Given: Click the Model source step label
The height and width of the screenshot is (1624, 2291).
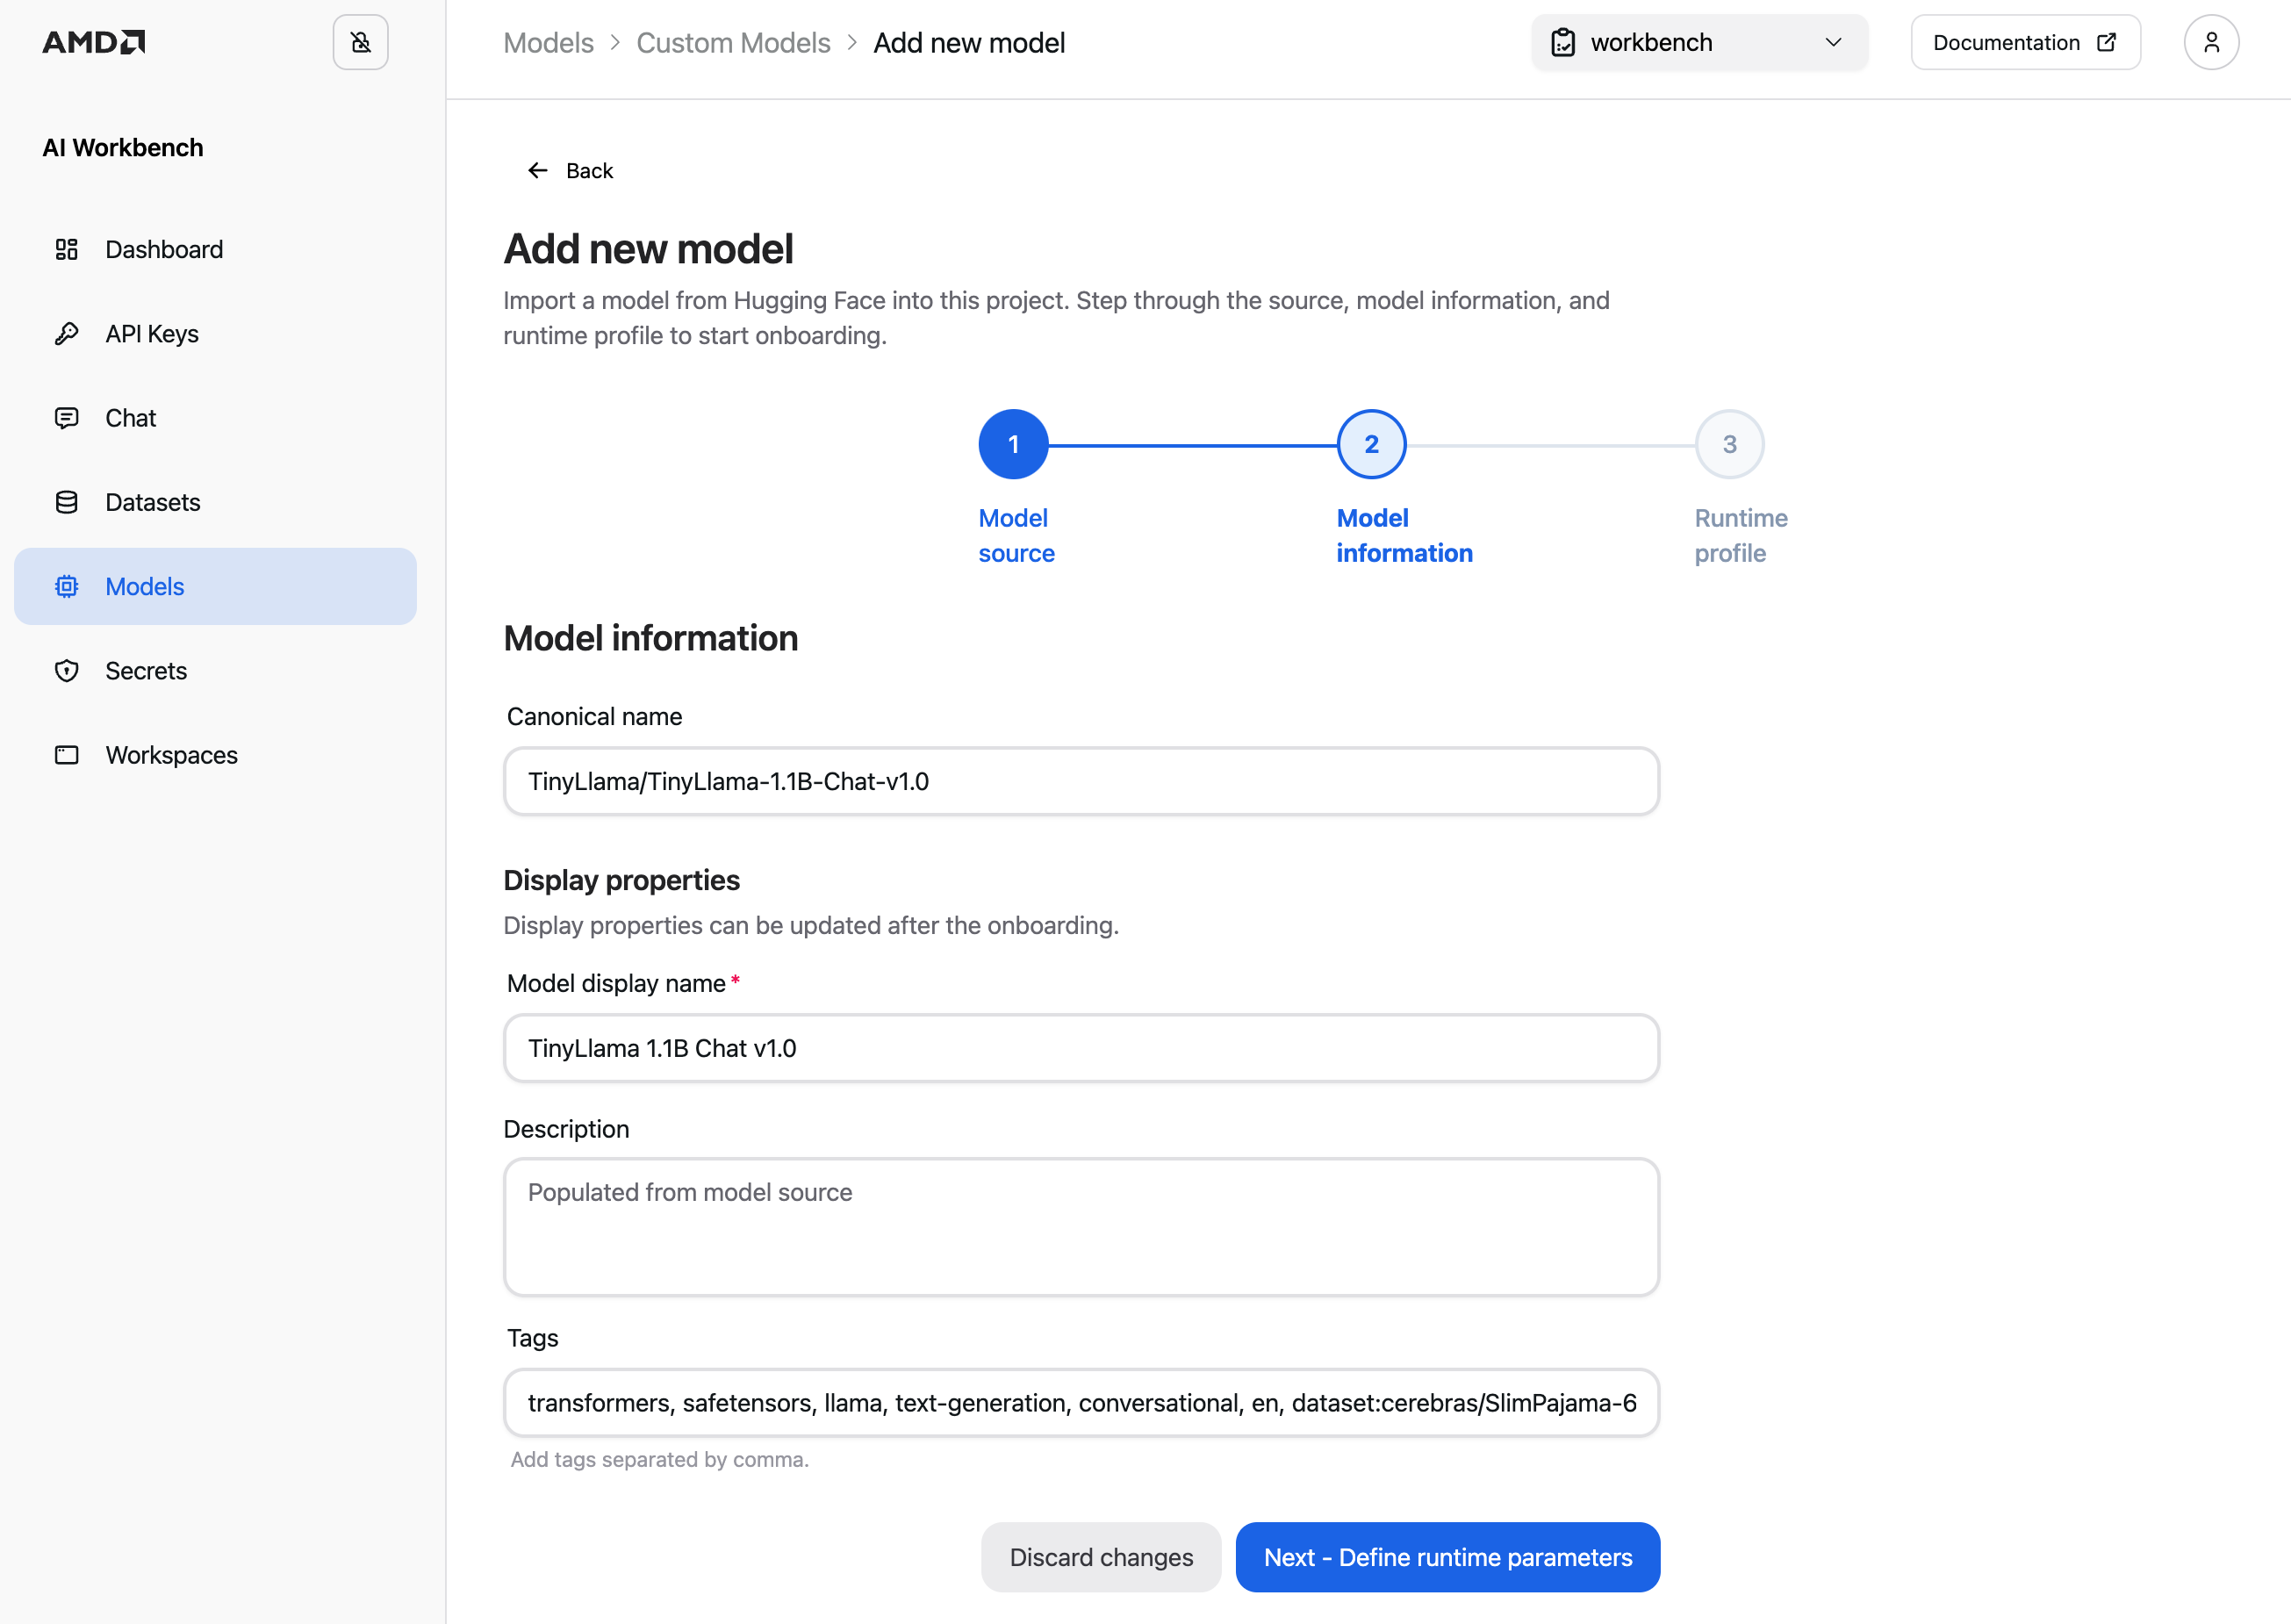Looking at the screenshot, I should 1016,535.
